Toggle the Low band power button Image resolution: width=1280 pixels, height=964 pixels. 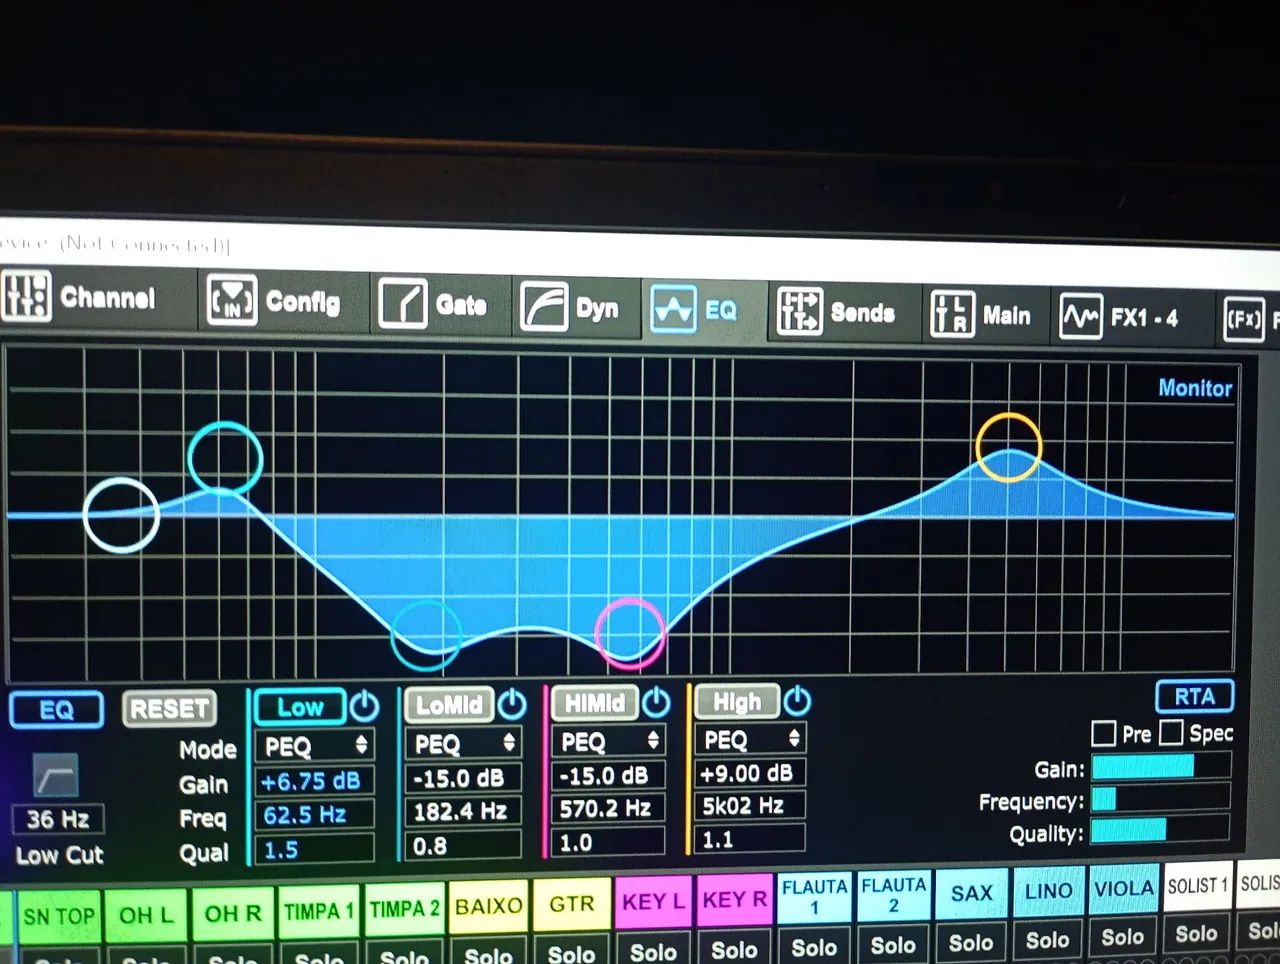(x=365, y=706)
